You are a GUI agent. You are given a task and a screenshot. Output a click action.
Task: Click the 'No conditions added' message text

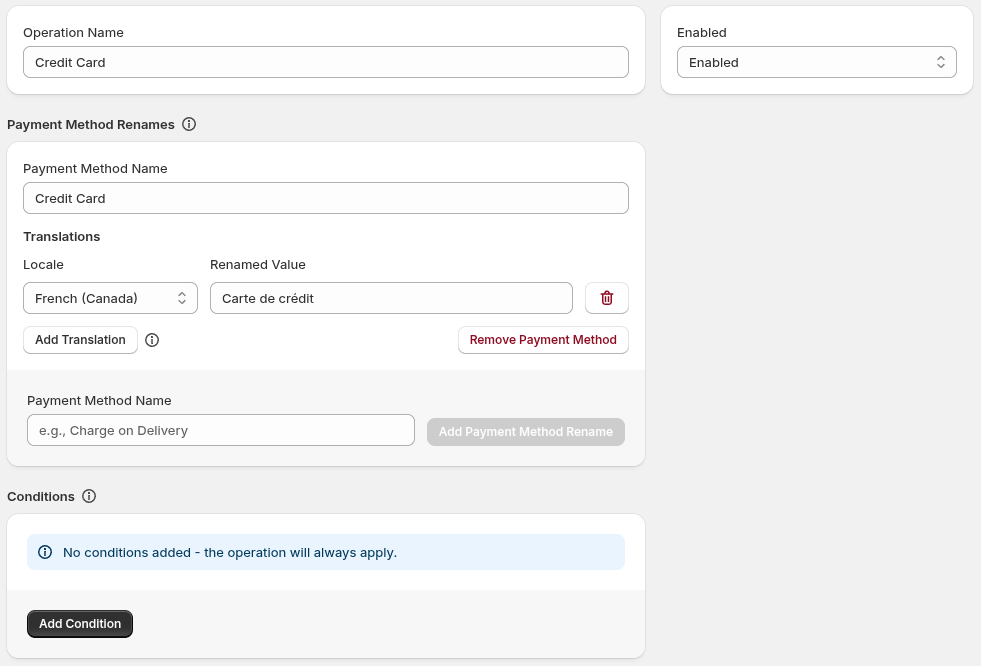(230, 553)
